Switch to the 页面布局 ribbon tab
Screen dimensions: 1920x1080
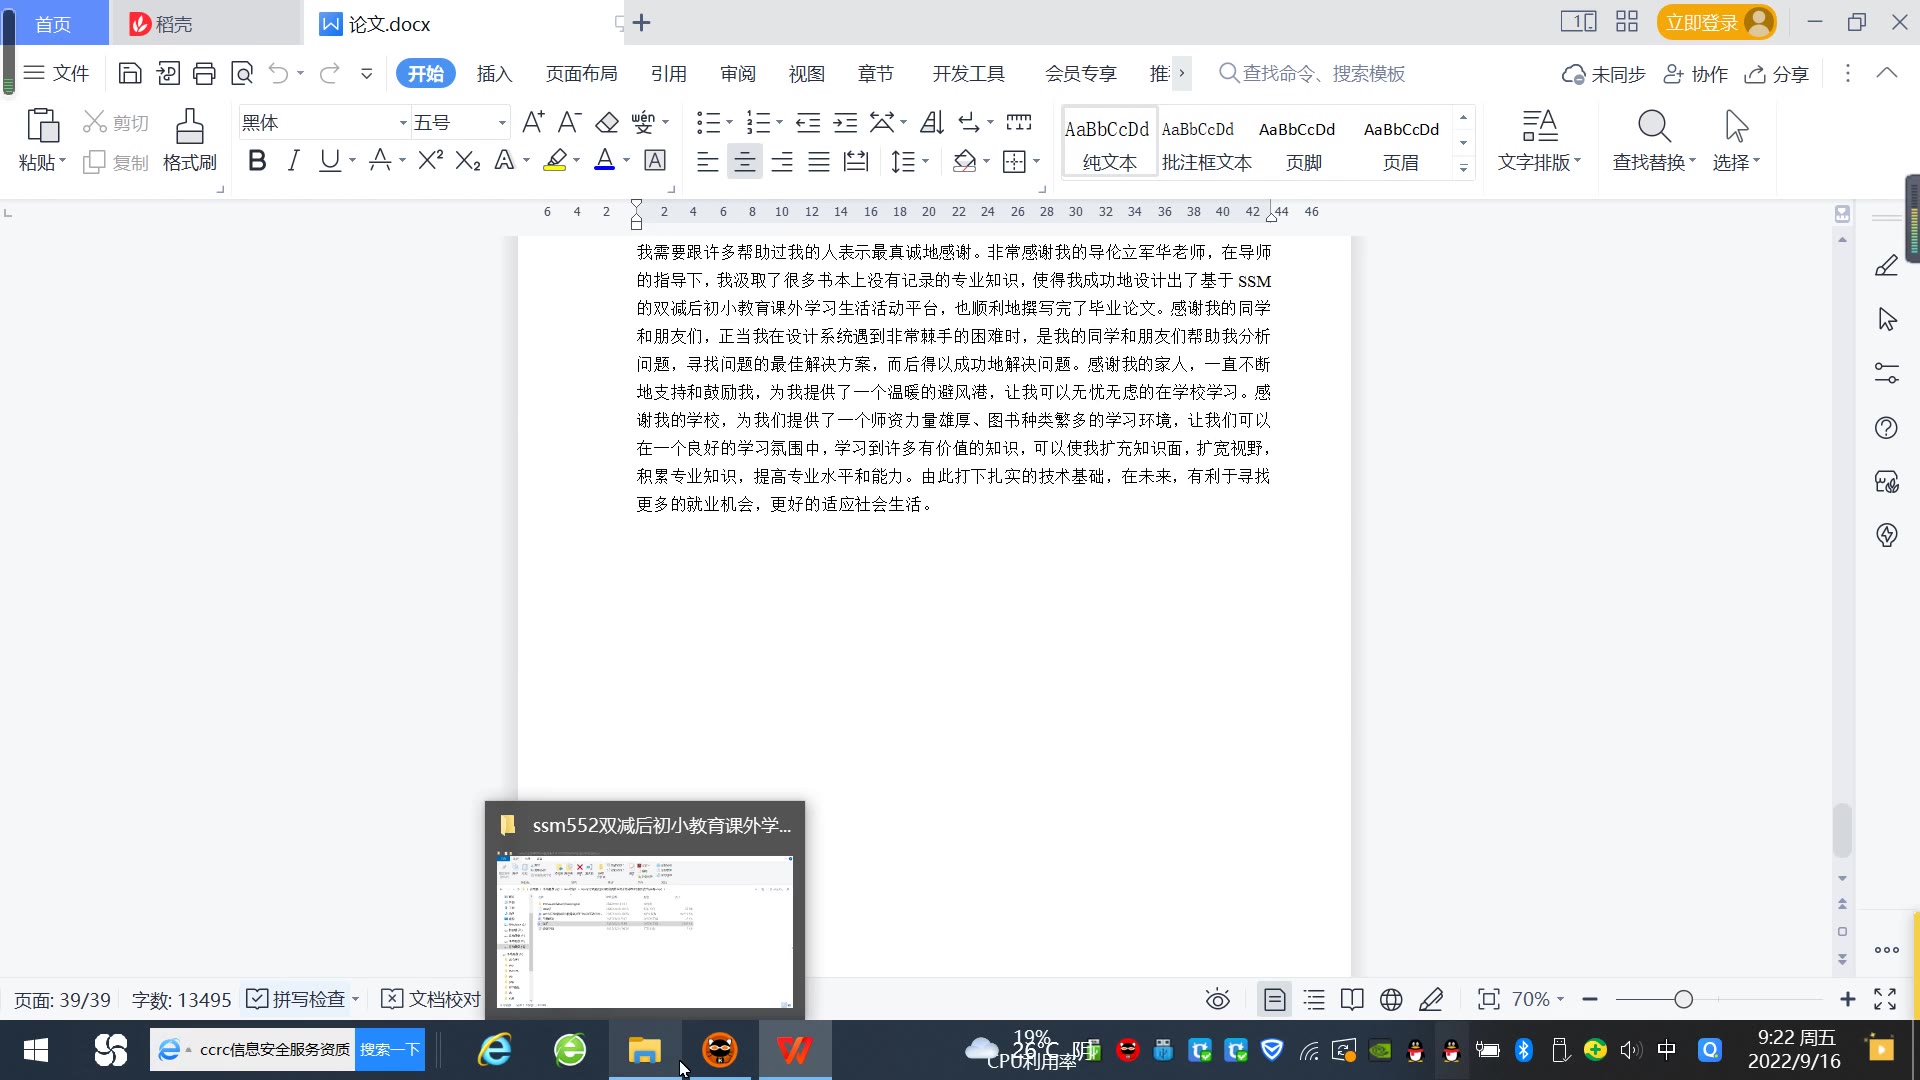pyautogui.click(x=581, y=74)
